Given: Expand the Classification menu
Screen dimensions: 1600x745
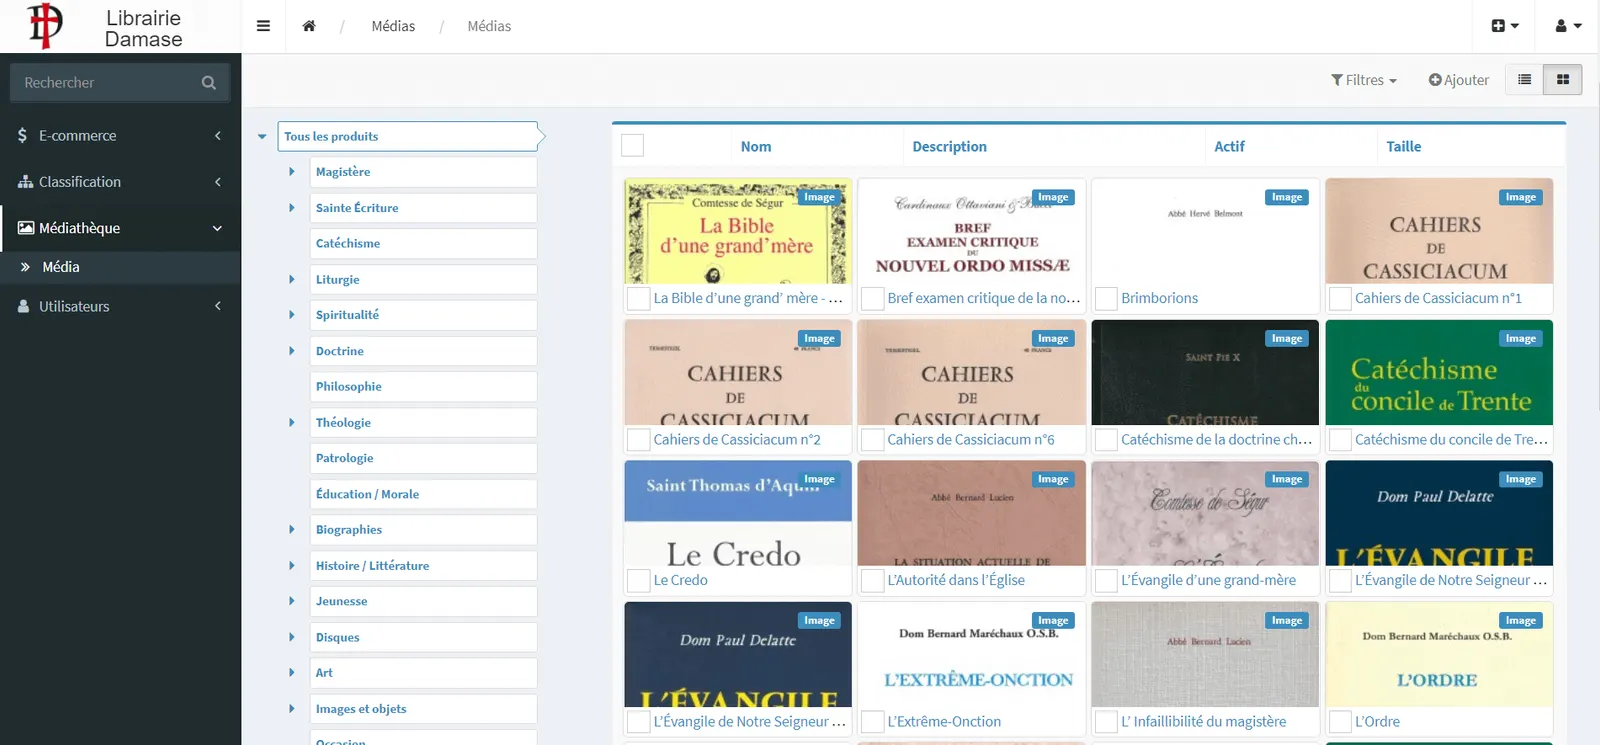Looking at the screenshot, I should click(x=120, y=182).
